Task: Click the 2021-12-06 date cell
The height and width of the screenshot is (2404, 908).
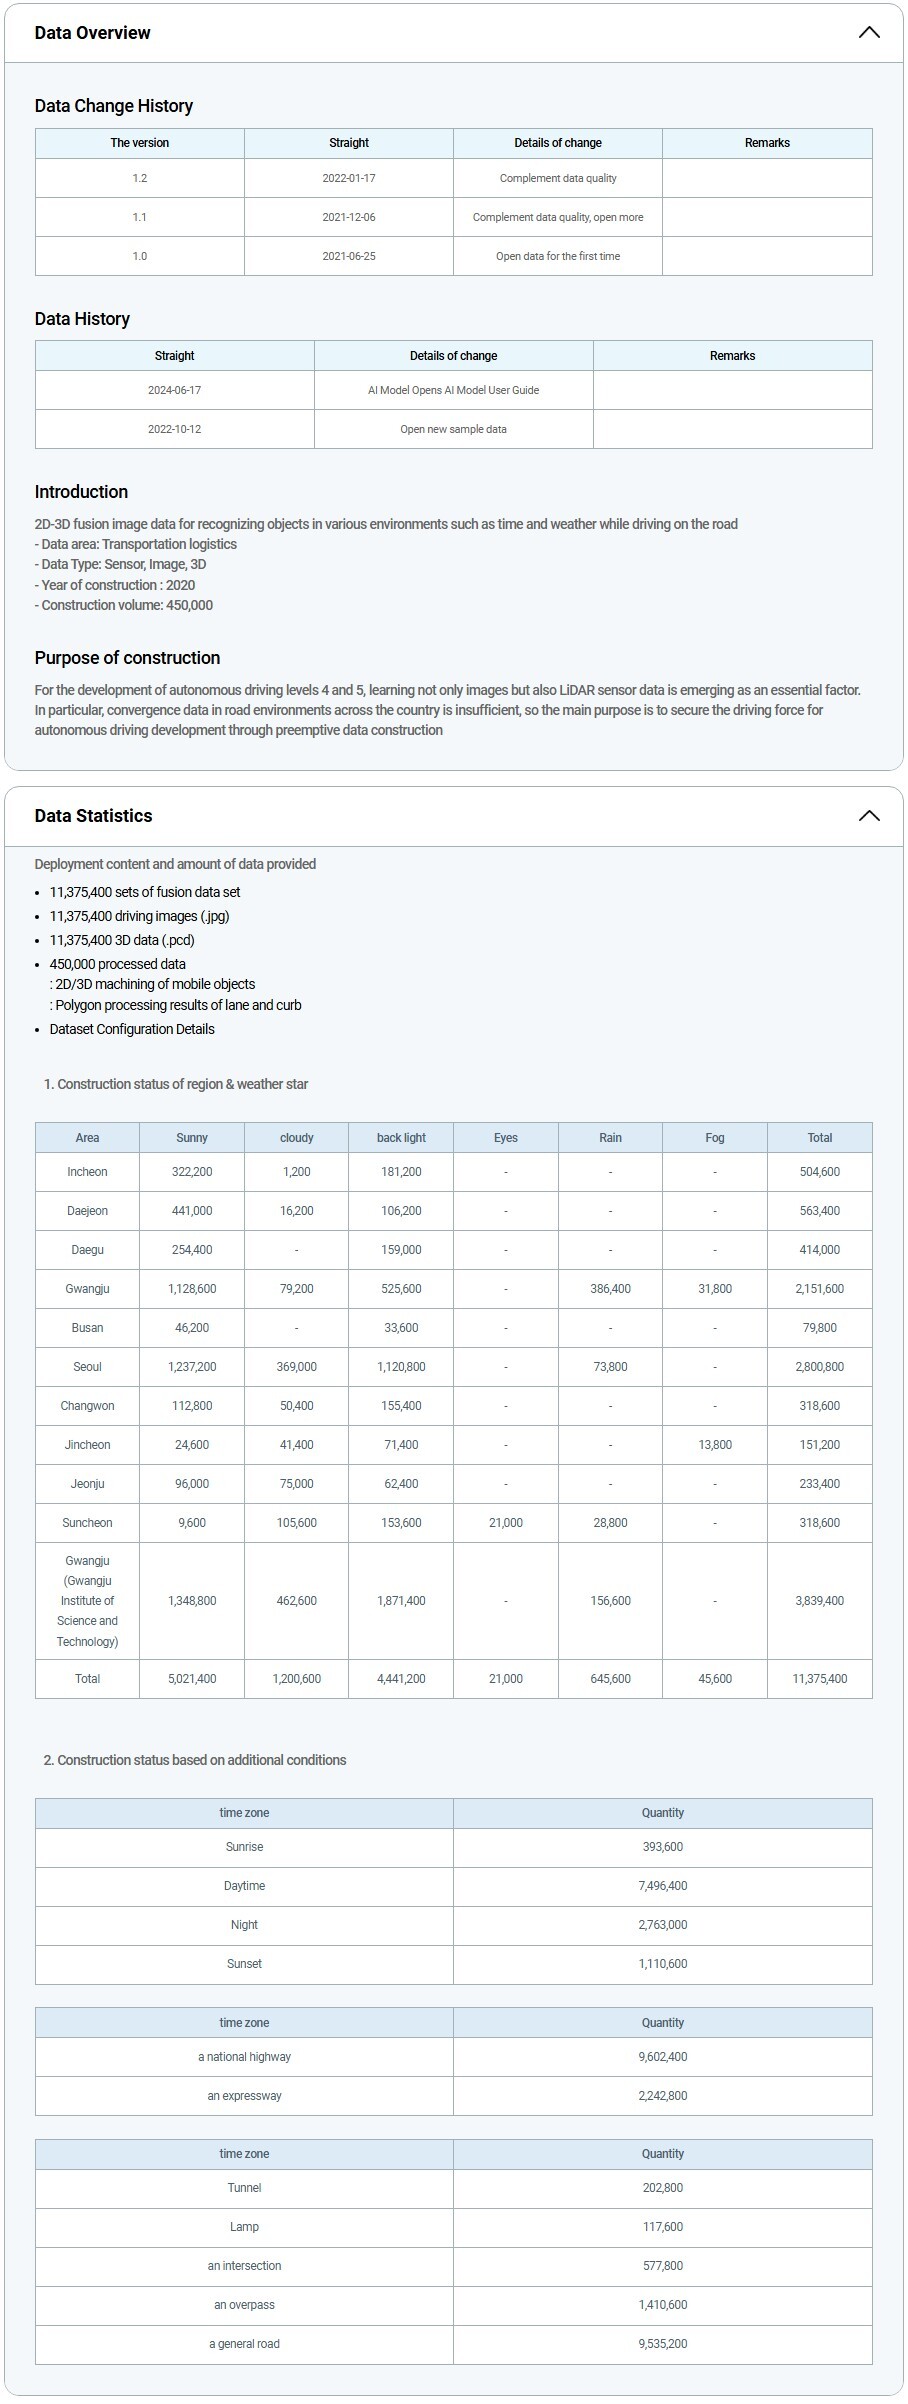Action: (349, 217)
